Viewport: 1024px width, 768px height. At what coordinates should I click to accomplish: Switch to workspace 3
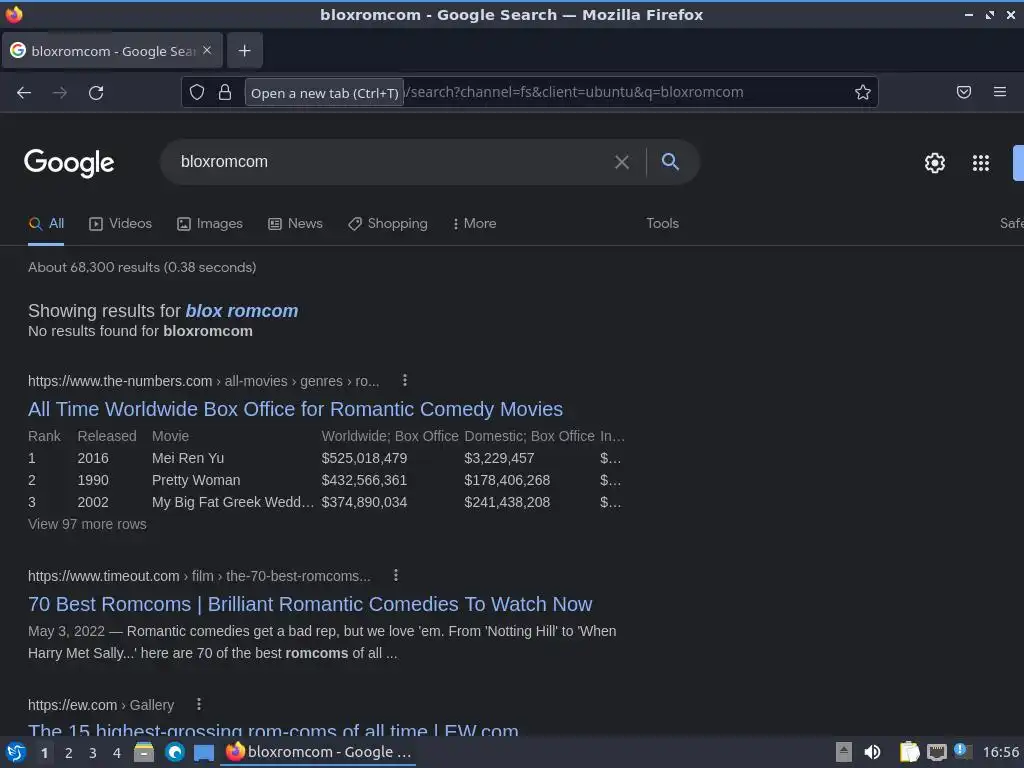[93, 753]
